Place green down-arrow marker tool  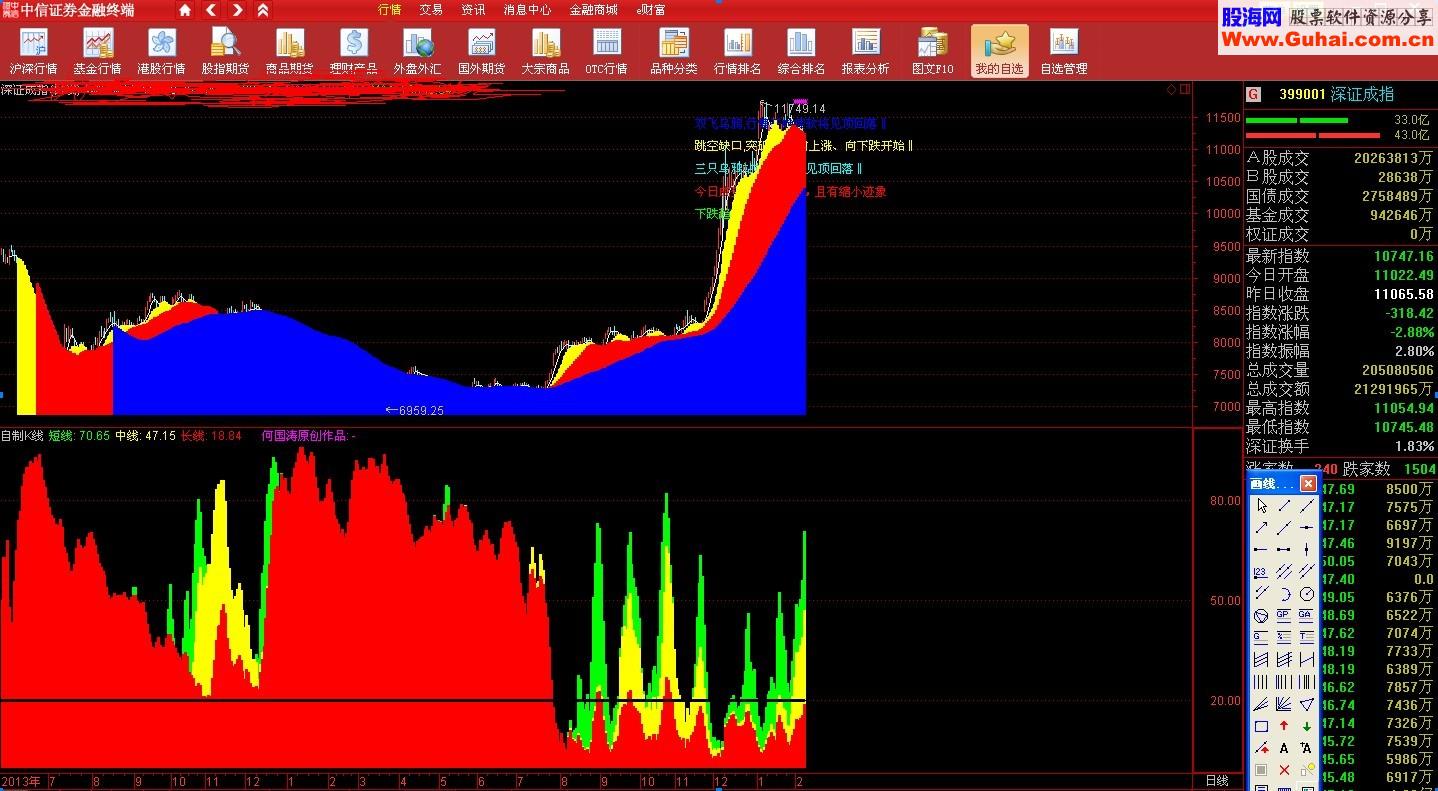1307,726
